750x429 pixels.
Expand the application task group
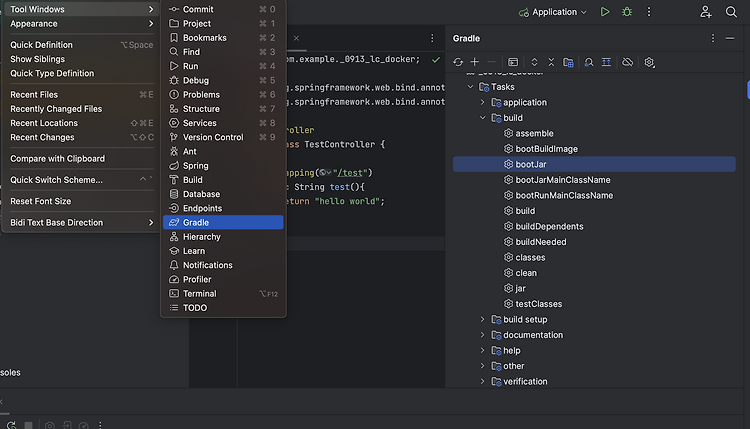[483, 102]
